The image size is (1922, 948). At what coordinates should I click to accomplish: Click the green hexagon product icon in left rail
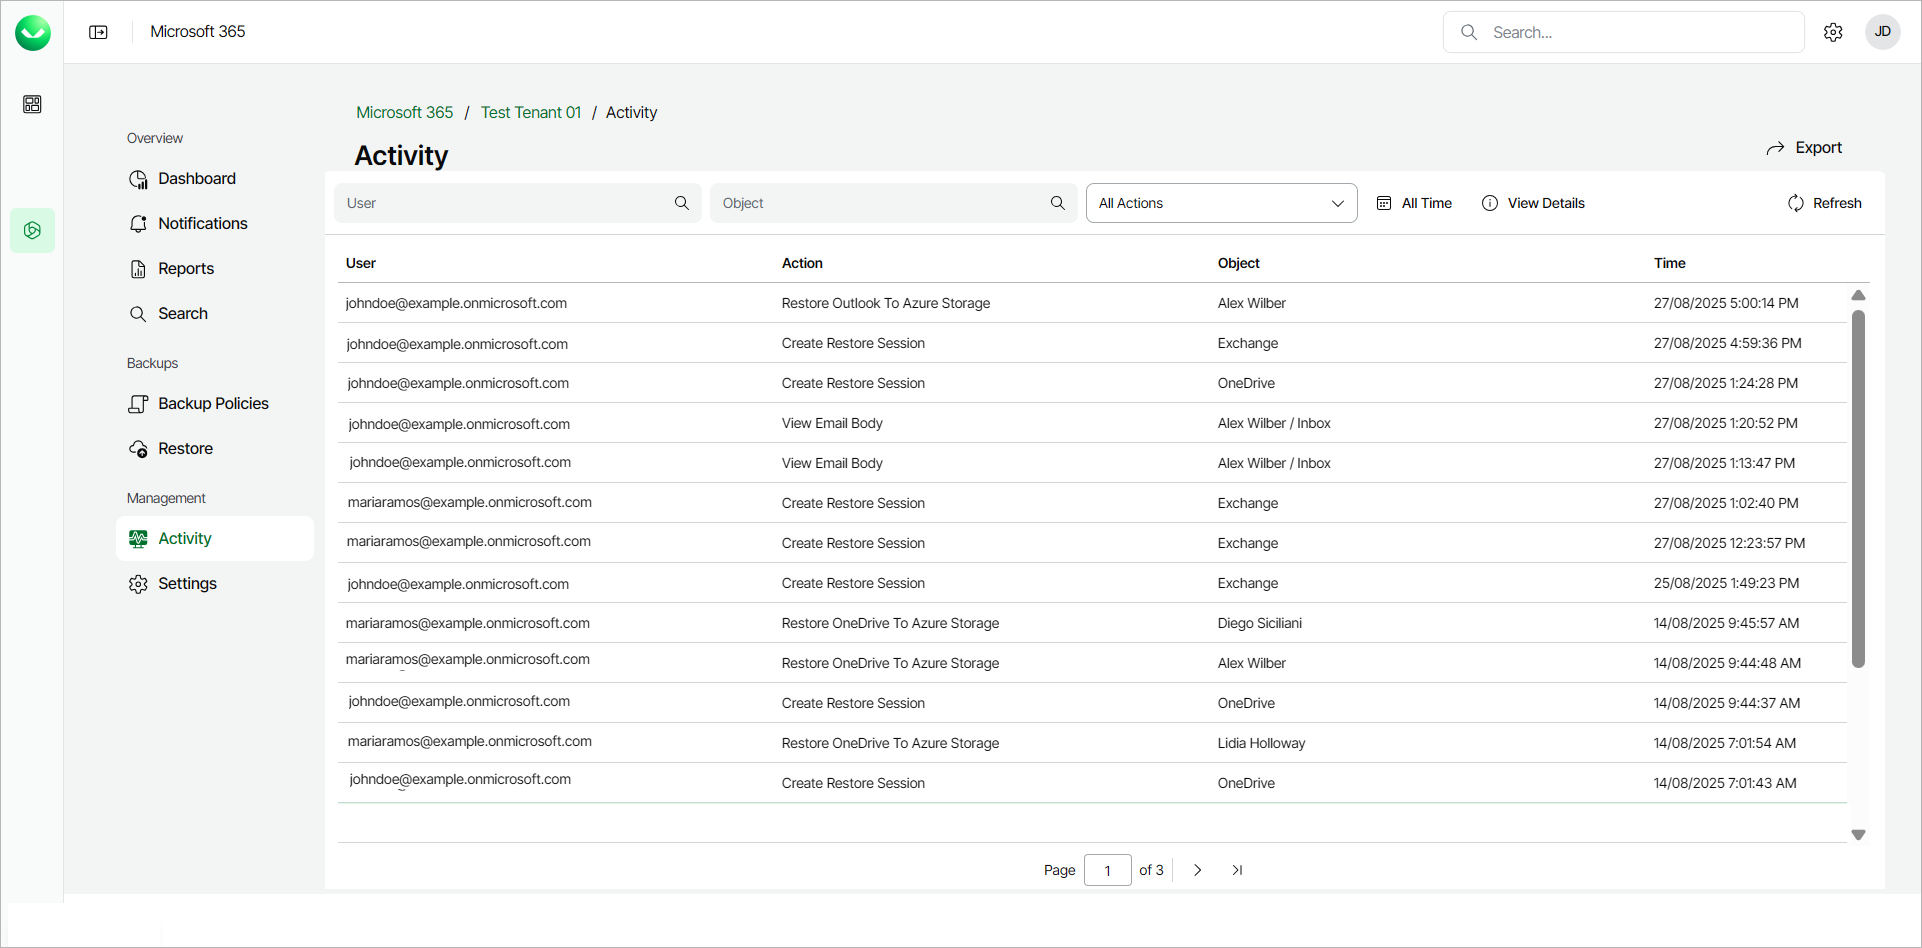pos(32,230)
